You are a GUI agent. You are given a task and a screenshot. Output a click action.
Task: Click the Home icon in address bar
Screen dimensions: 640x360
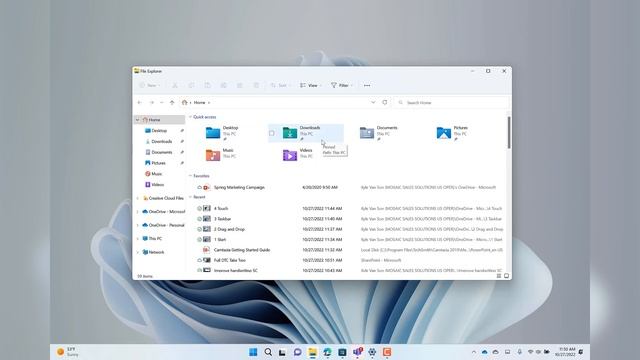pos(185,102)
